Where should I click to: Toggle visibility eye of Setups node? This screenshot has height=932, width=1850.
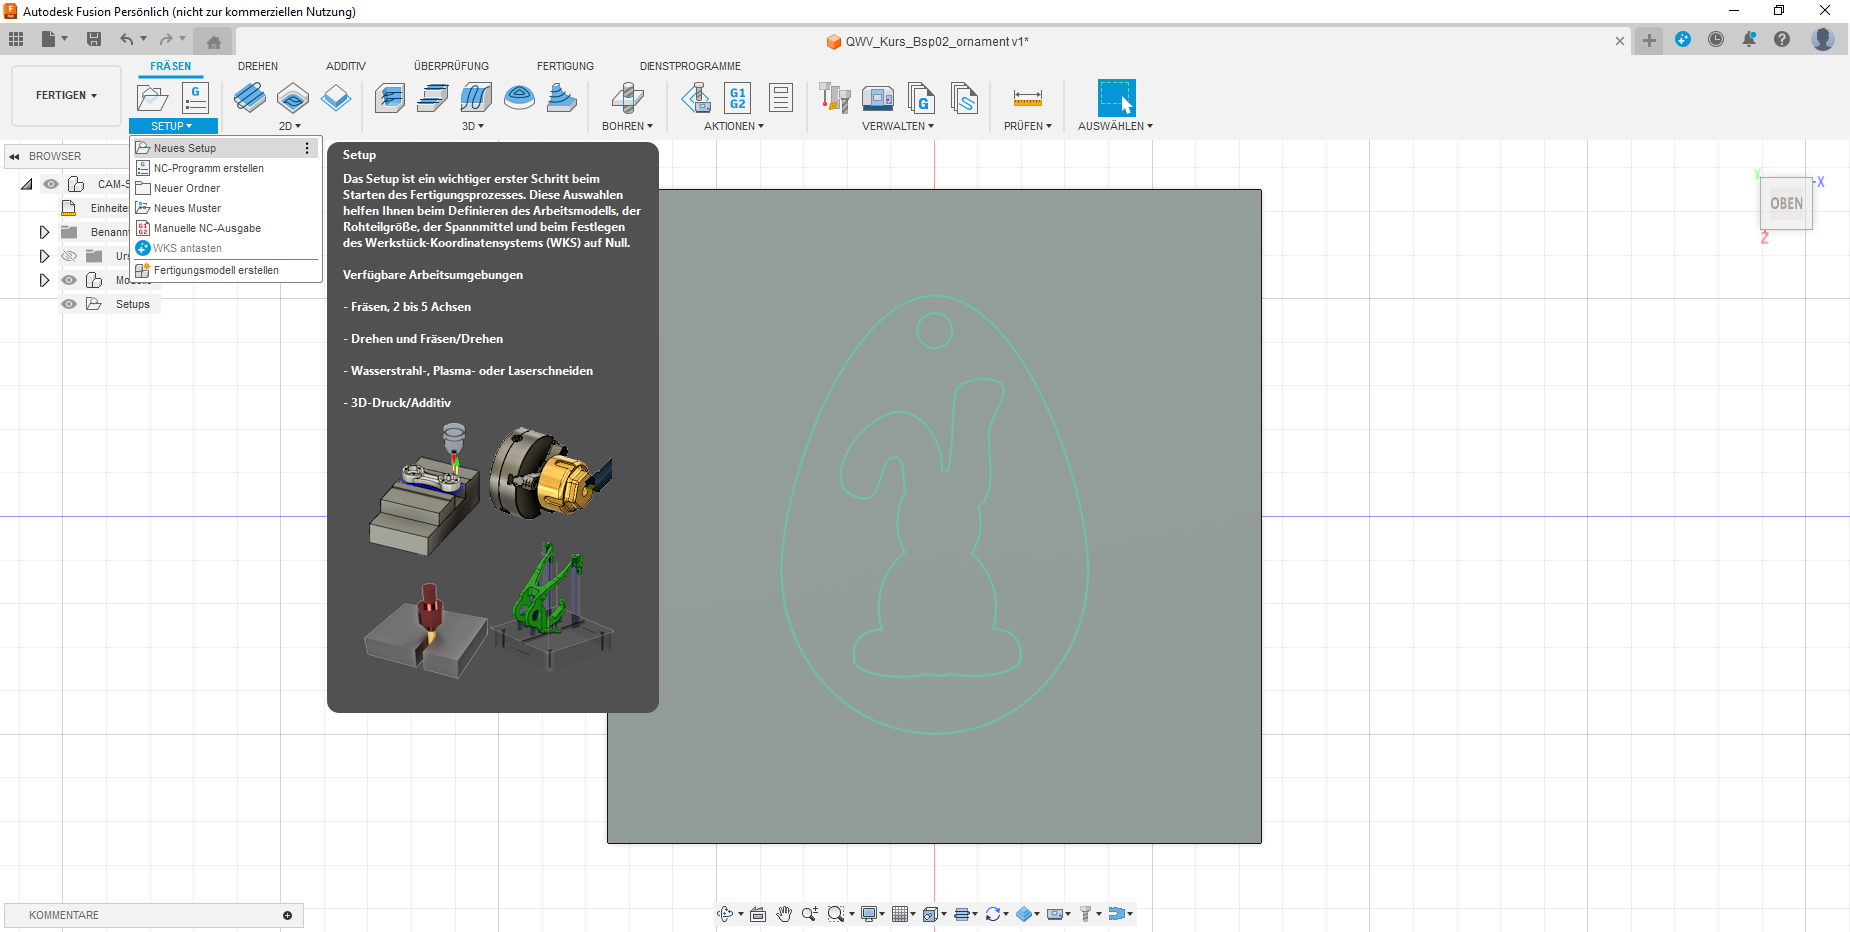click(x=69, y=304)
